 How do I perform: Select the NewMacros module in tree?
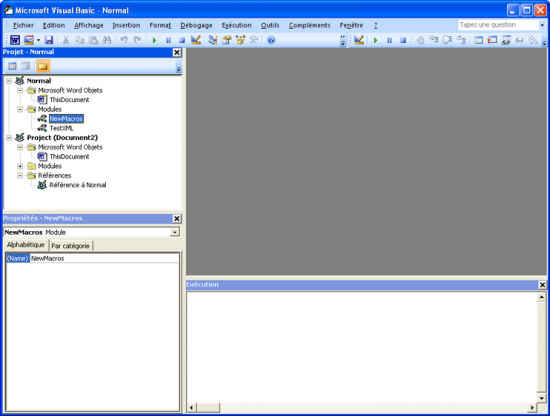pyautogui.click(x=66, y=119)
